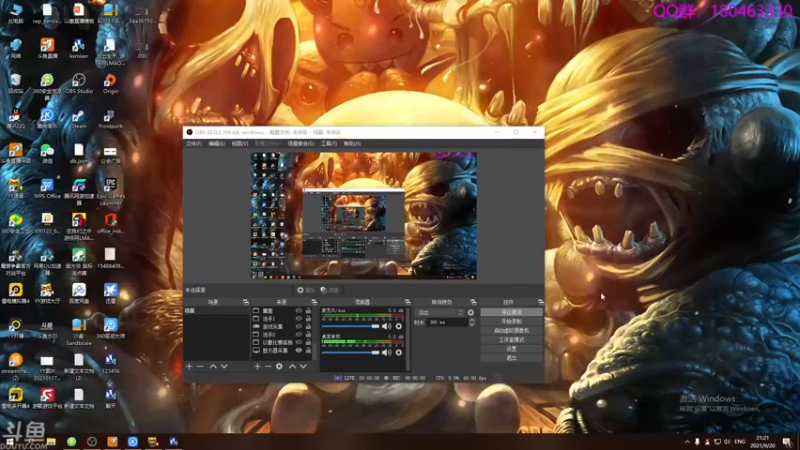This screenshot has height=450, width=800.
Task: Add a new scene with the plus icon
Action: (189, 366)
